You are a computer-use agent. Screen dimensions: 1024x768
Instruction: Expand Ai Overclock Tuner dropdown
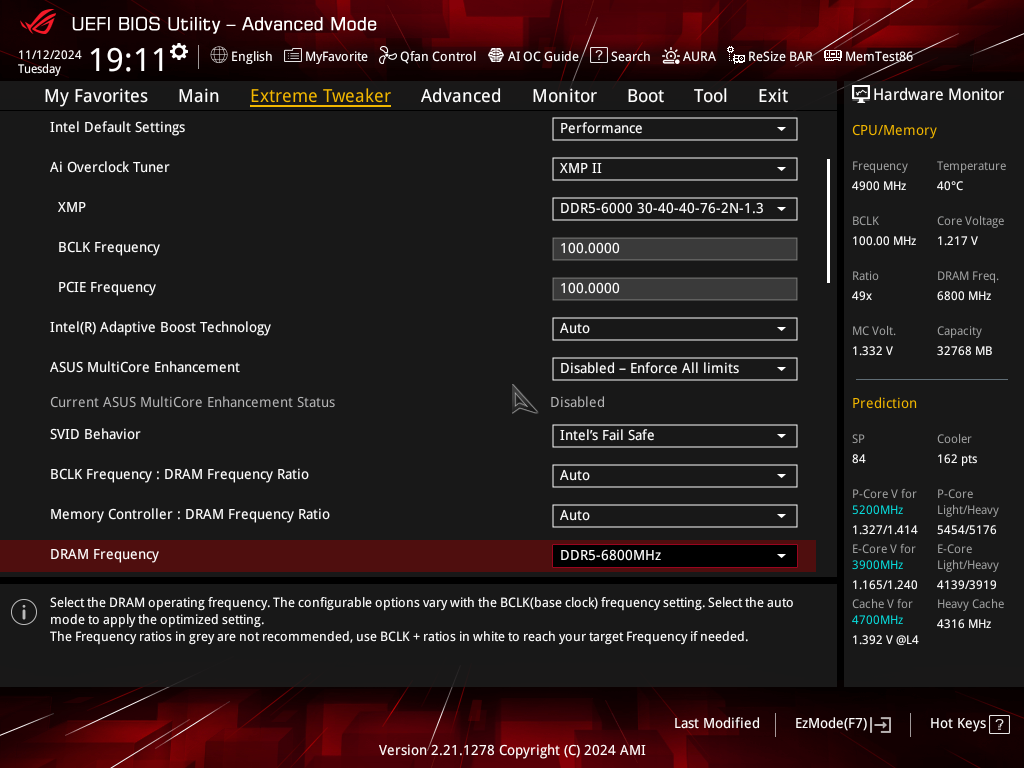point(675,168)
